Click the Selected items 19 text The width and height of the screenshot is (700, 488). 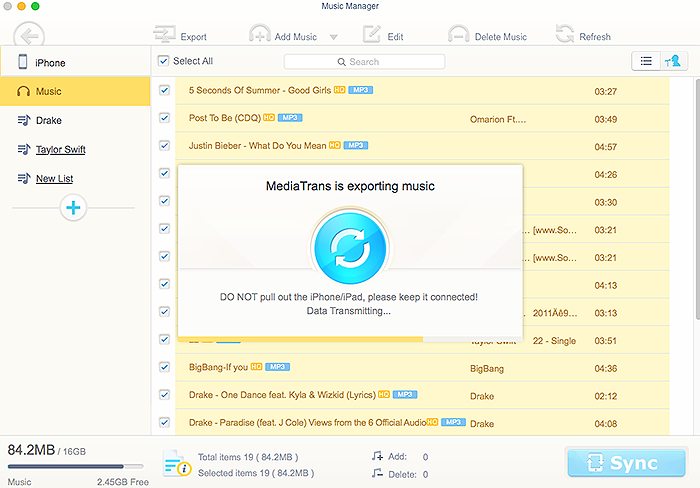tap(256, 473)
